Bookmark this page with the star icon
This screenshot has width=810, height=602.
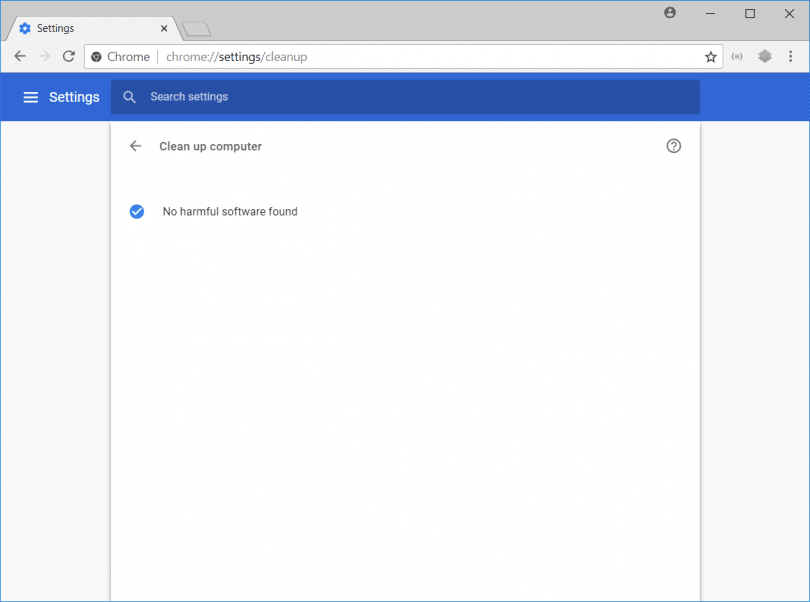pyautogui.click(x=710, y=57)
